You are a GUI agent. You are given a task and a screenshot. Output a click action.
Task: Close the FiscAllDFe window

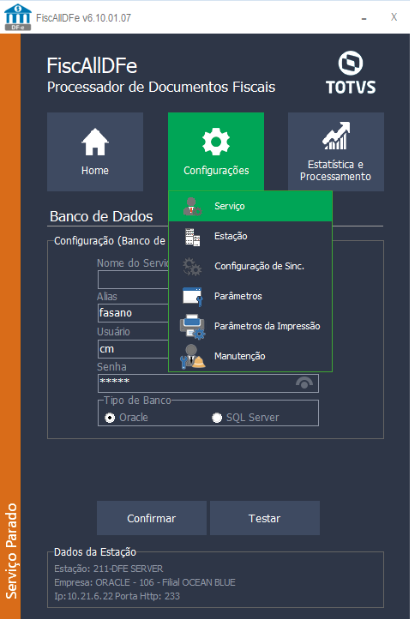tap(394, 17)
